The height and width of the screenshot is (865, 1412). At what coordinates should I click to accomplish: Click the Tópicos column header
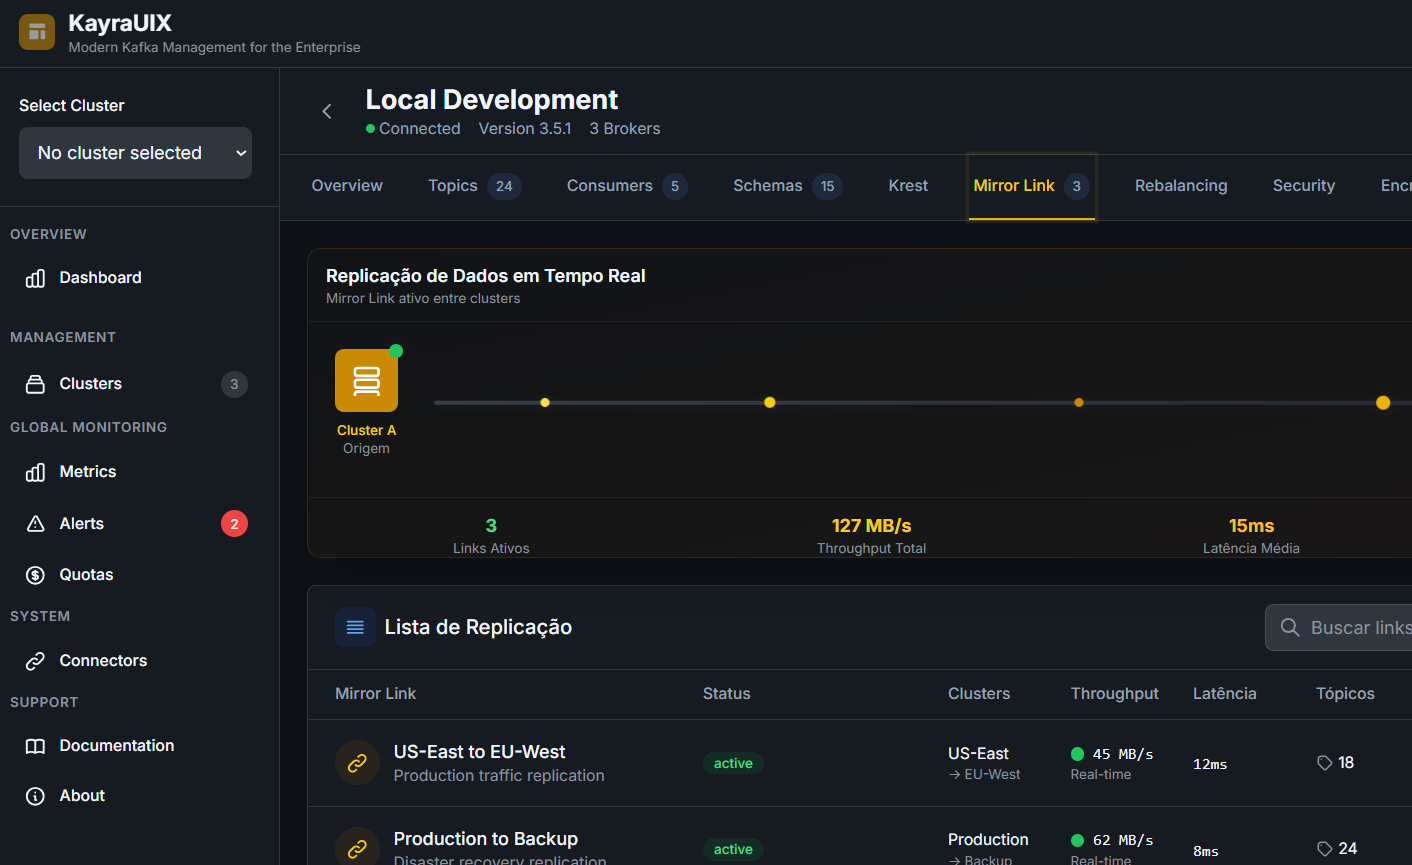click(1345, 694)
